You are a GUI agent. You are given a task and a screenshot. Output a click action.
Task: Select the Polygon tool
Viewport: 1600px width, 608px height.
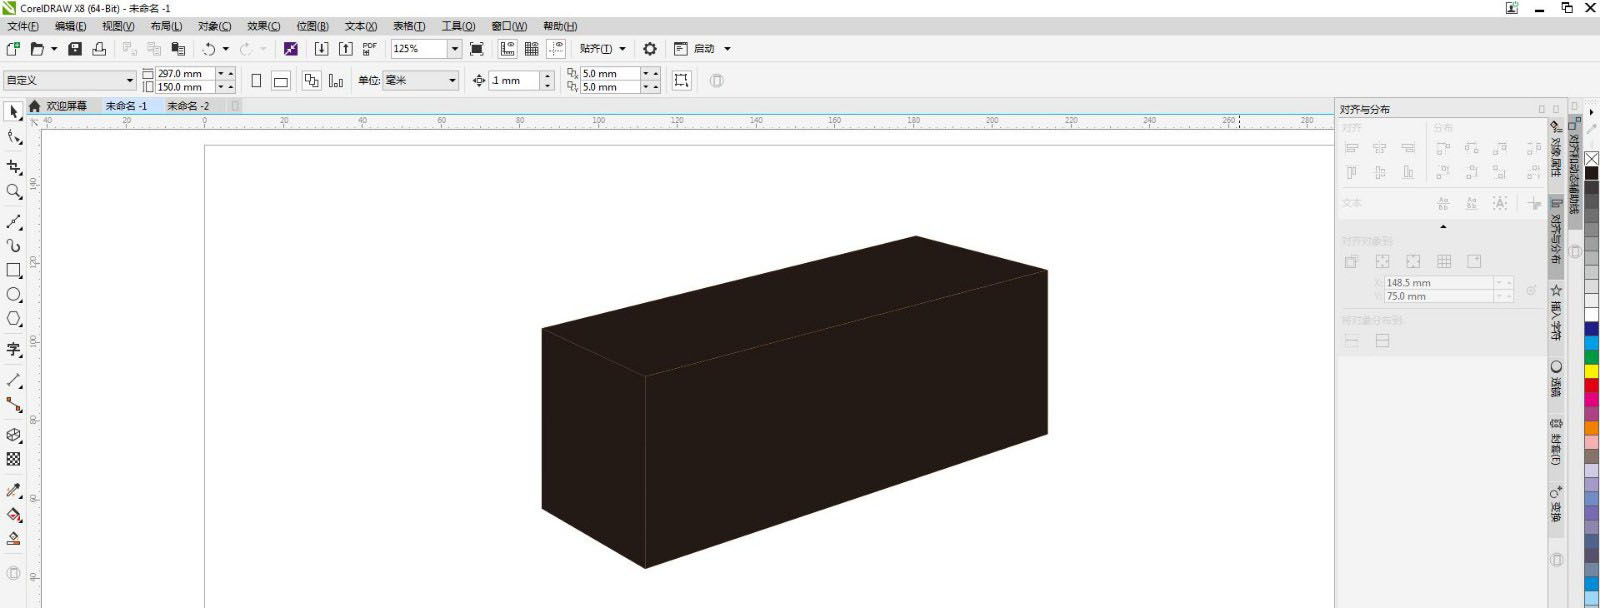(x=13, y=319)
